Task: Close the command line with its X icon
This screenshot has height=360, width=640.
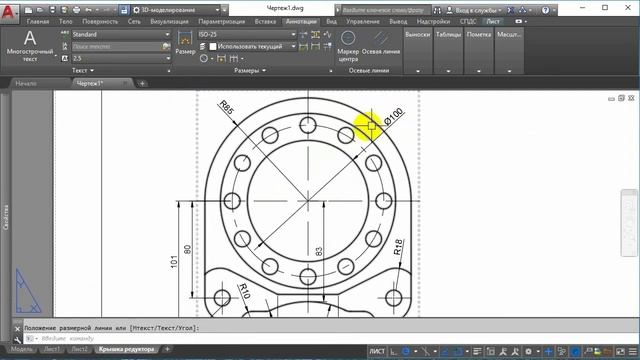Action: [x=17, y=328]
